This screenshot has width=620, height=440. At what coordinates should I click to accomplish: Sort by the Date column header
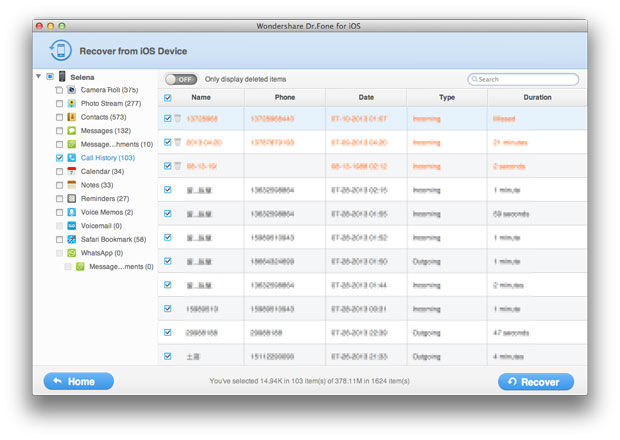coord(366,97)
